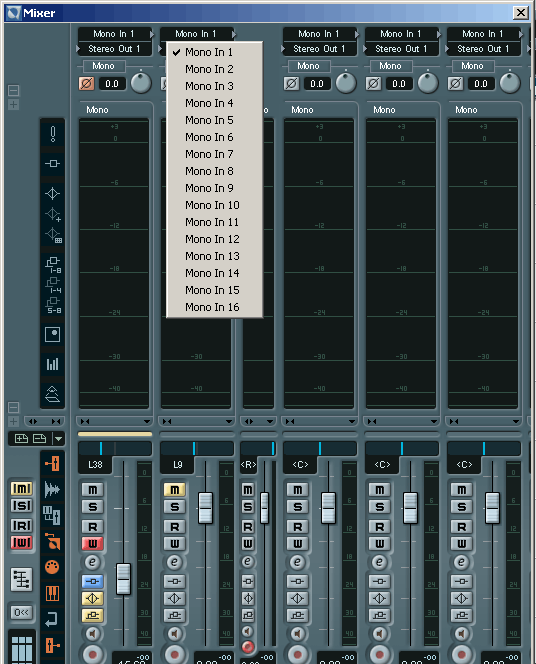Show the input gain settings panel icon
Screen dimensions: 536x664
[52, 134]
